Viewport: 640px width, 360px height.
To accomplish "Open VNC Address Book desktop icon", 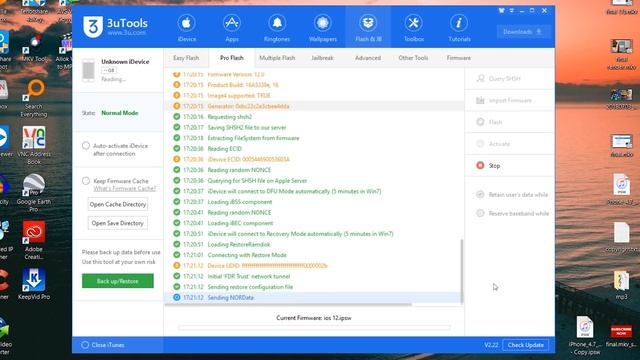I will [x=34, y=145].
